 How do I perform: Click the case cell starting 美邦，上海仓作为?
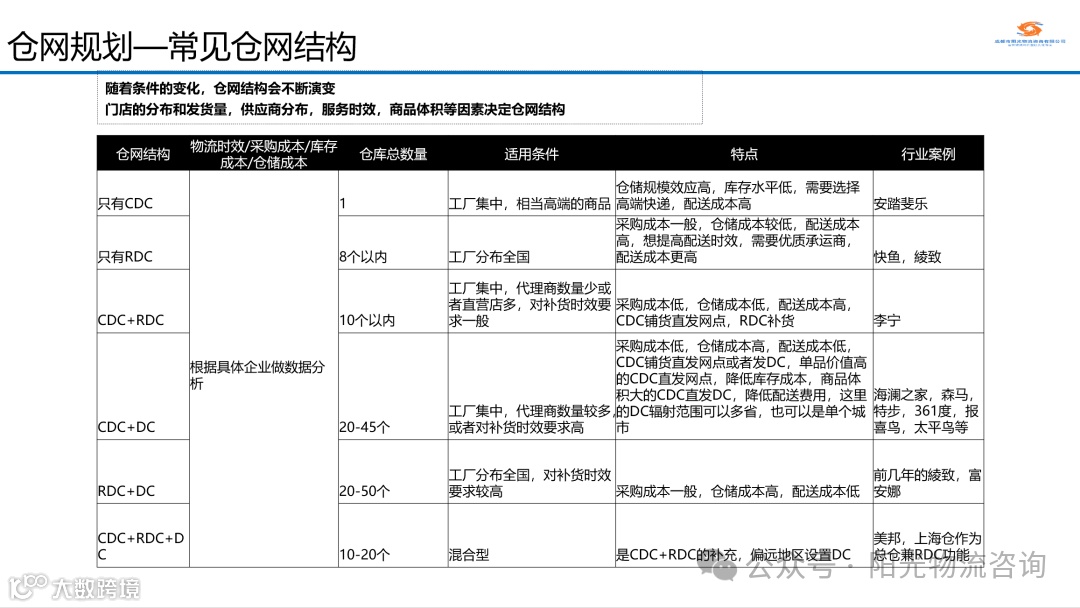tap(928, 535)
